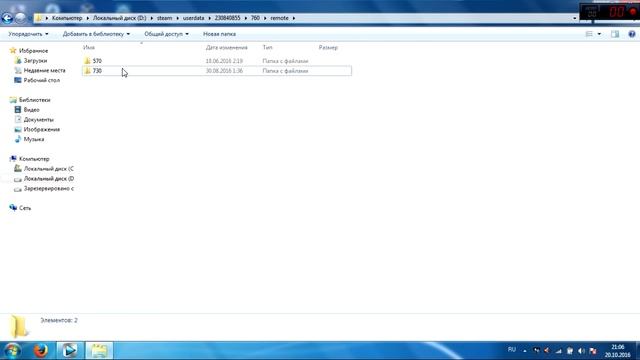This screenshot has width=640, height=360.
Task: Open the address bar history dropdown arrow
Action: [574, 18]
